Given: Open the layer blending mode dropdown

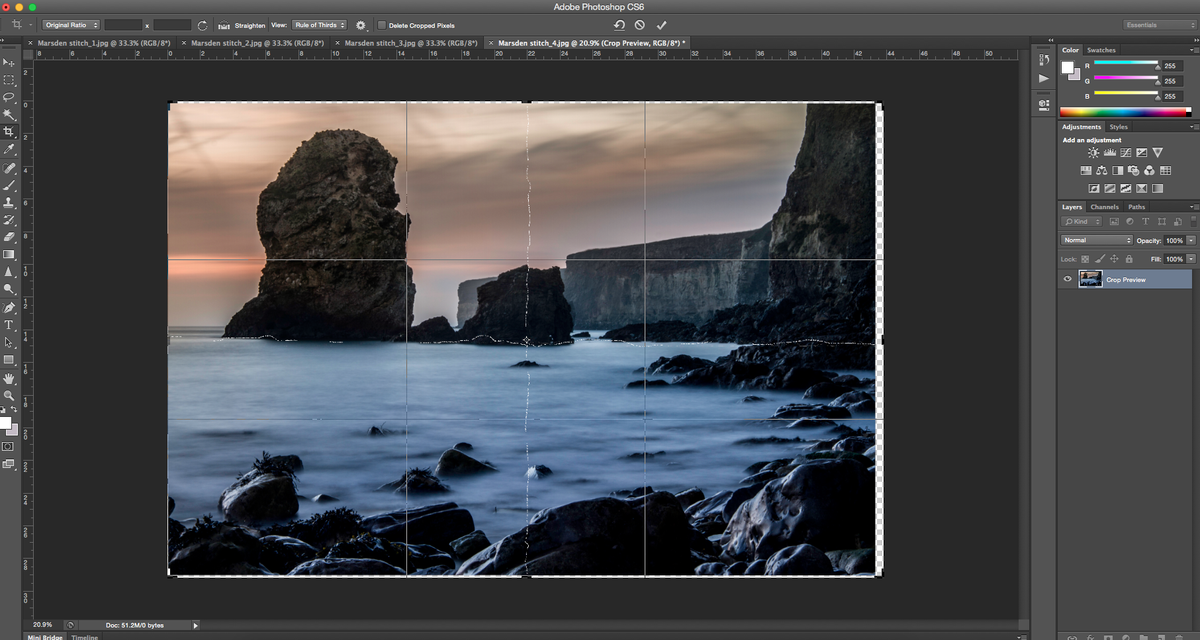Looking at the screenshot, I should click(1097, 240).
